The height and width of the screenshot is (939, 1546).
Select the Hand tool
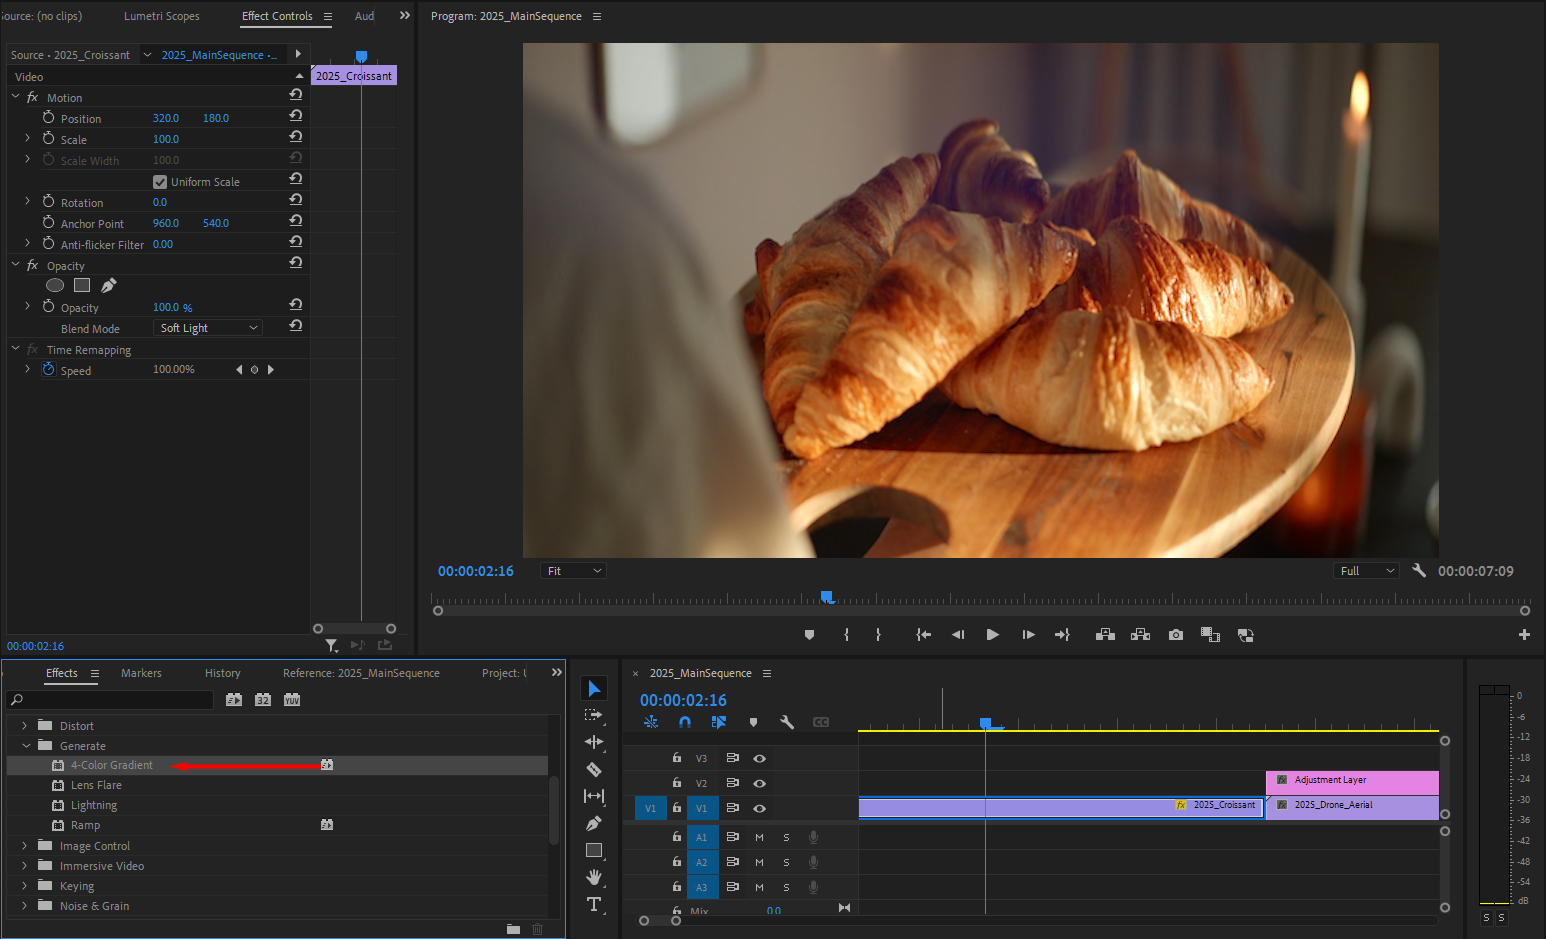[594, 877]
